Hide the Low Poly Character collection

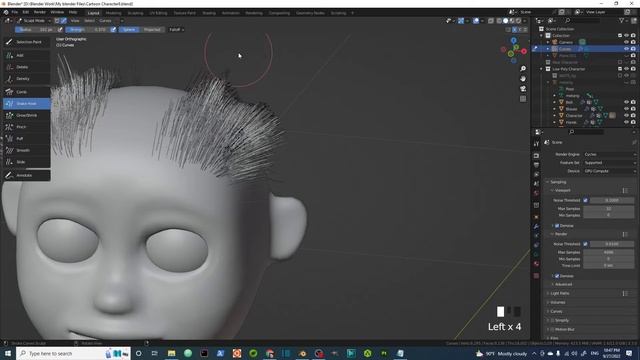pyautogui.click(x=627, y=69)
